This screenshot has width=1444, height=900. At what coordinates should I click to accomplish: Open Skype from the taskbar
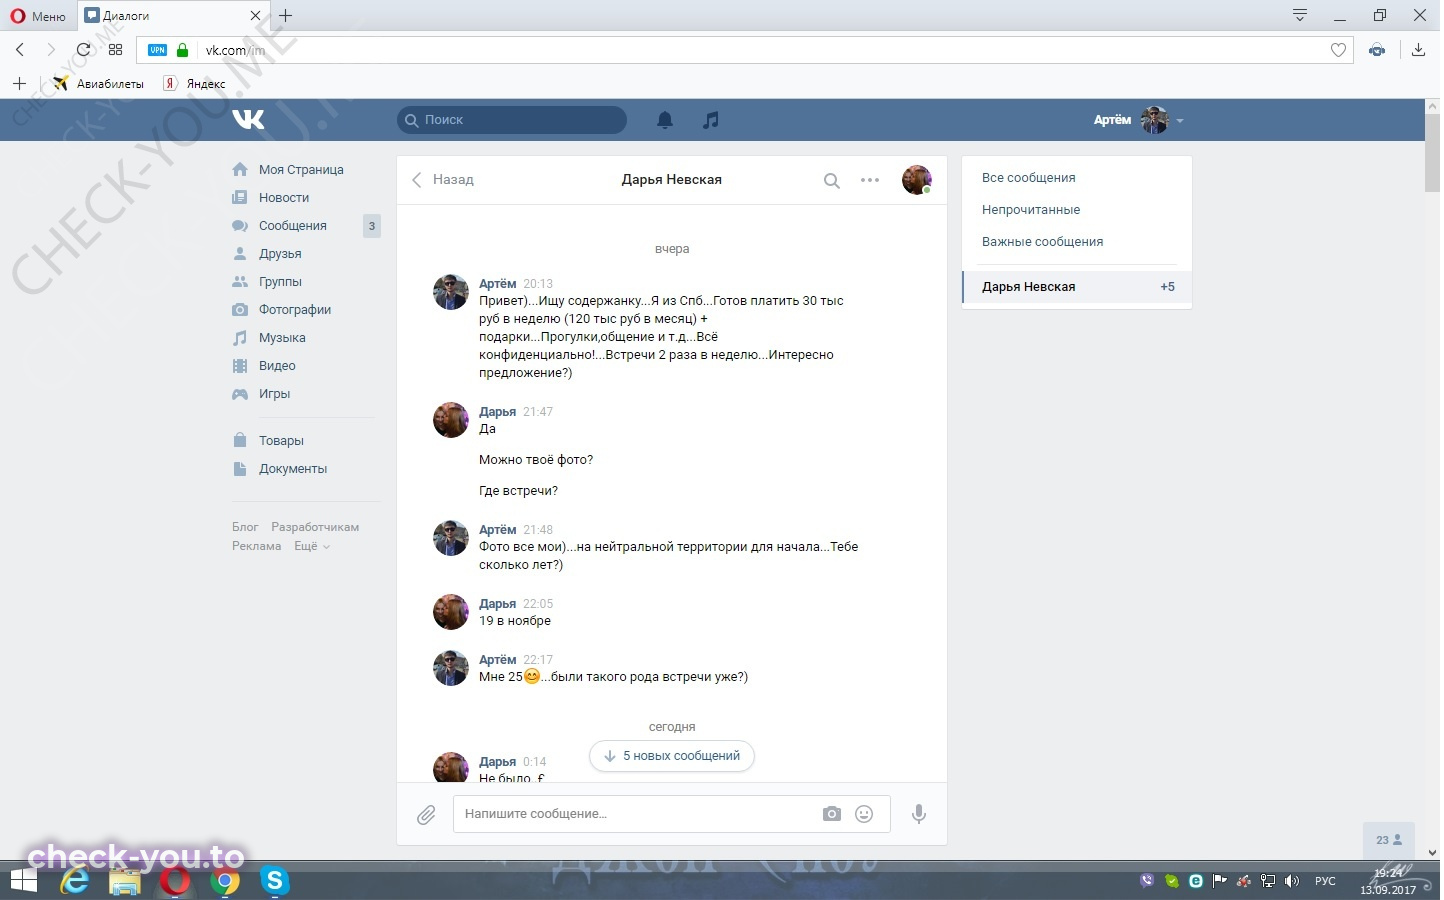pyautogui.click(x=274, y=881)
